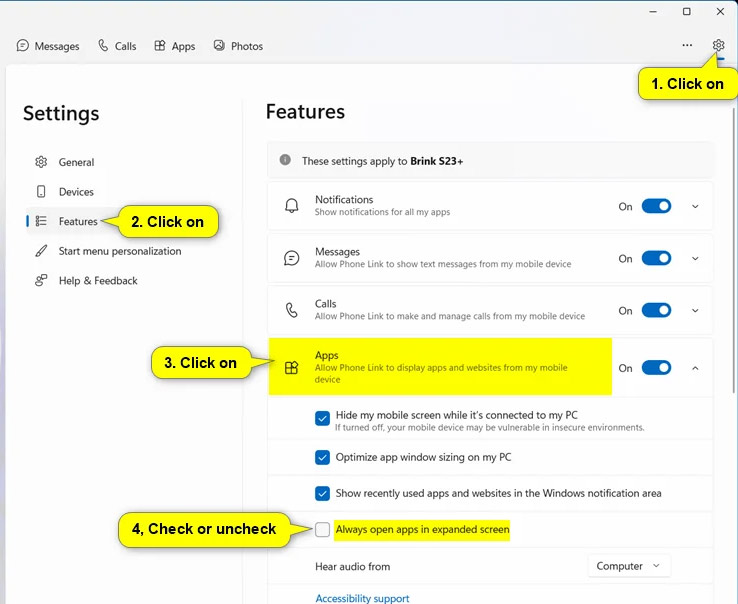Collapse the Apps section chevron
The height and width of the screenshot is (604, 738).
click(695, 368)
